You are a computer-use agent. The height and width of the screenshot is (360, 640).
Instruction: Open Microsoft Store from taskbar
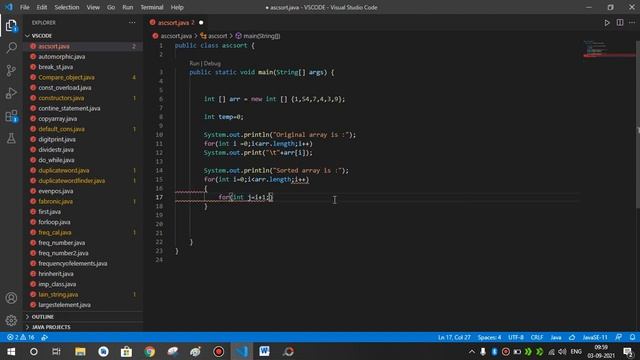point(126,351)
